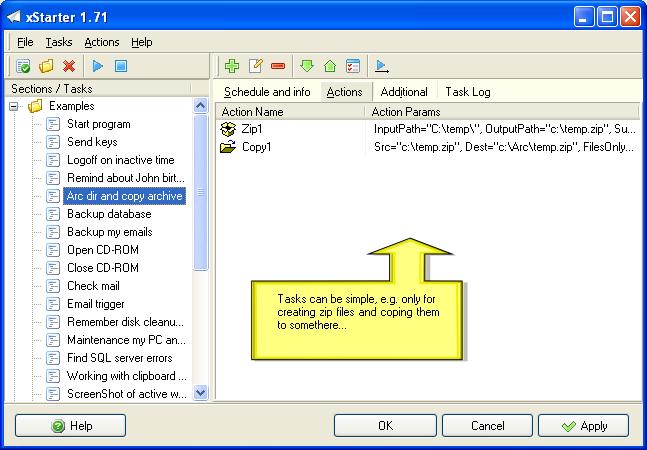Click the new section folder icon
The image size is (647, 450).
46,66
